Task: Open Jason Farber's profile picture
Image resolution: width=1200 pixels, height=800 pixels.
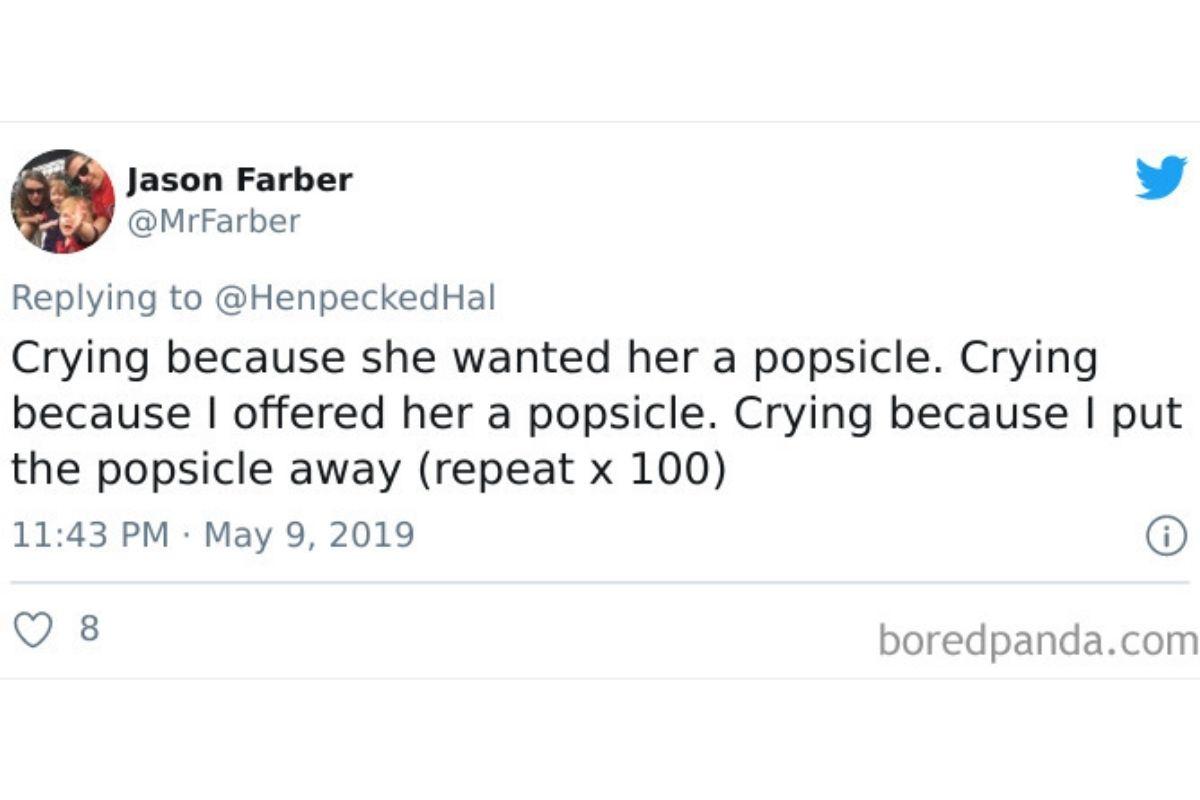Action: [62, 200]
